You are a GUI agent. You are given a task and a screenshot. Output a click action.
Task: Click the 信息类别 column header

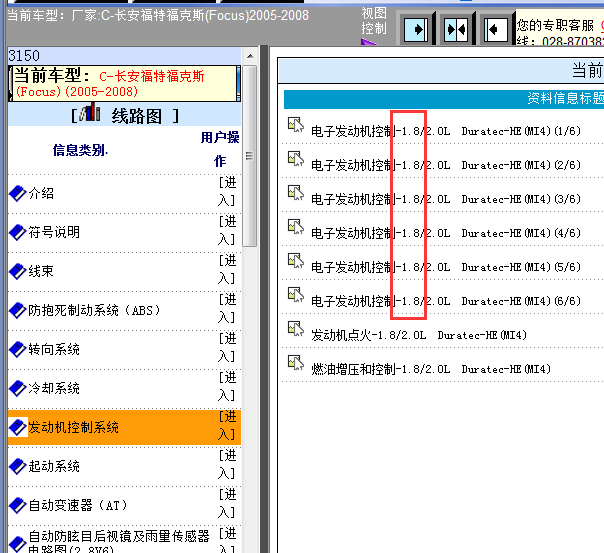[79, 150]
